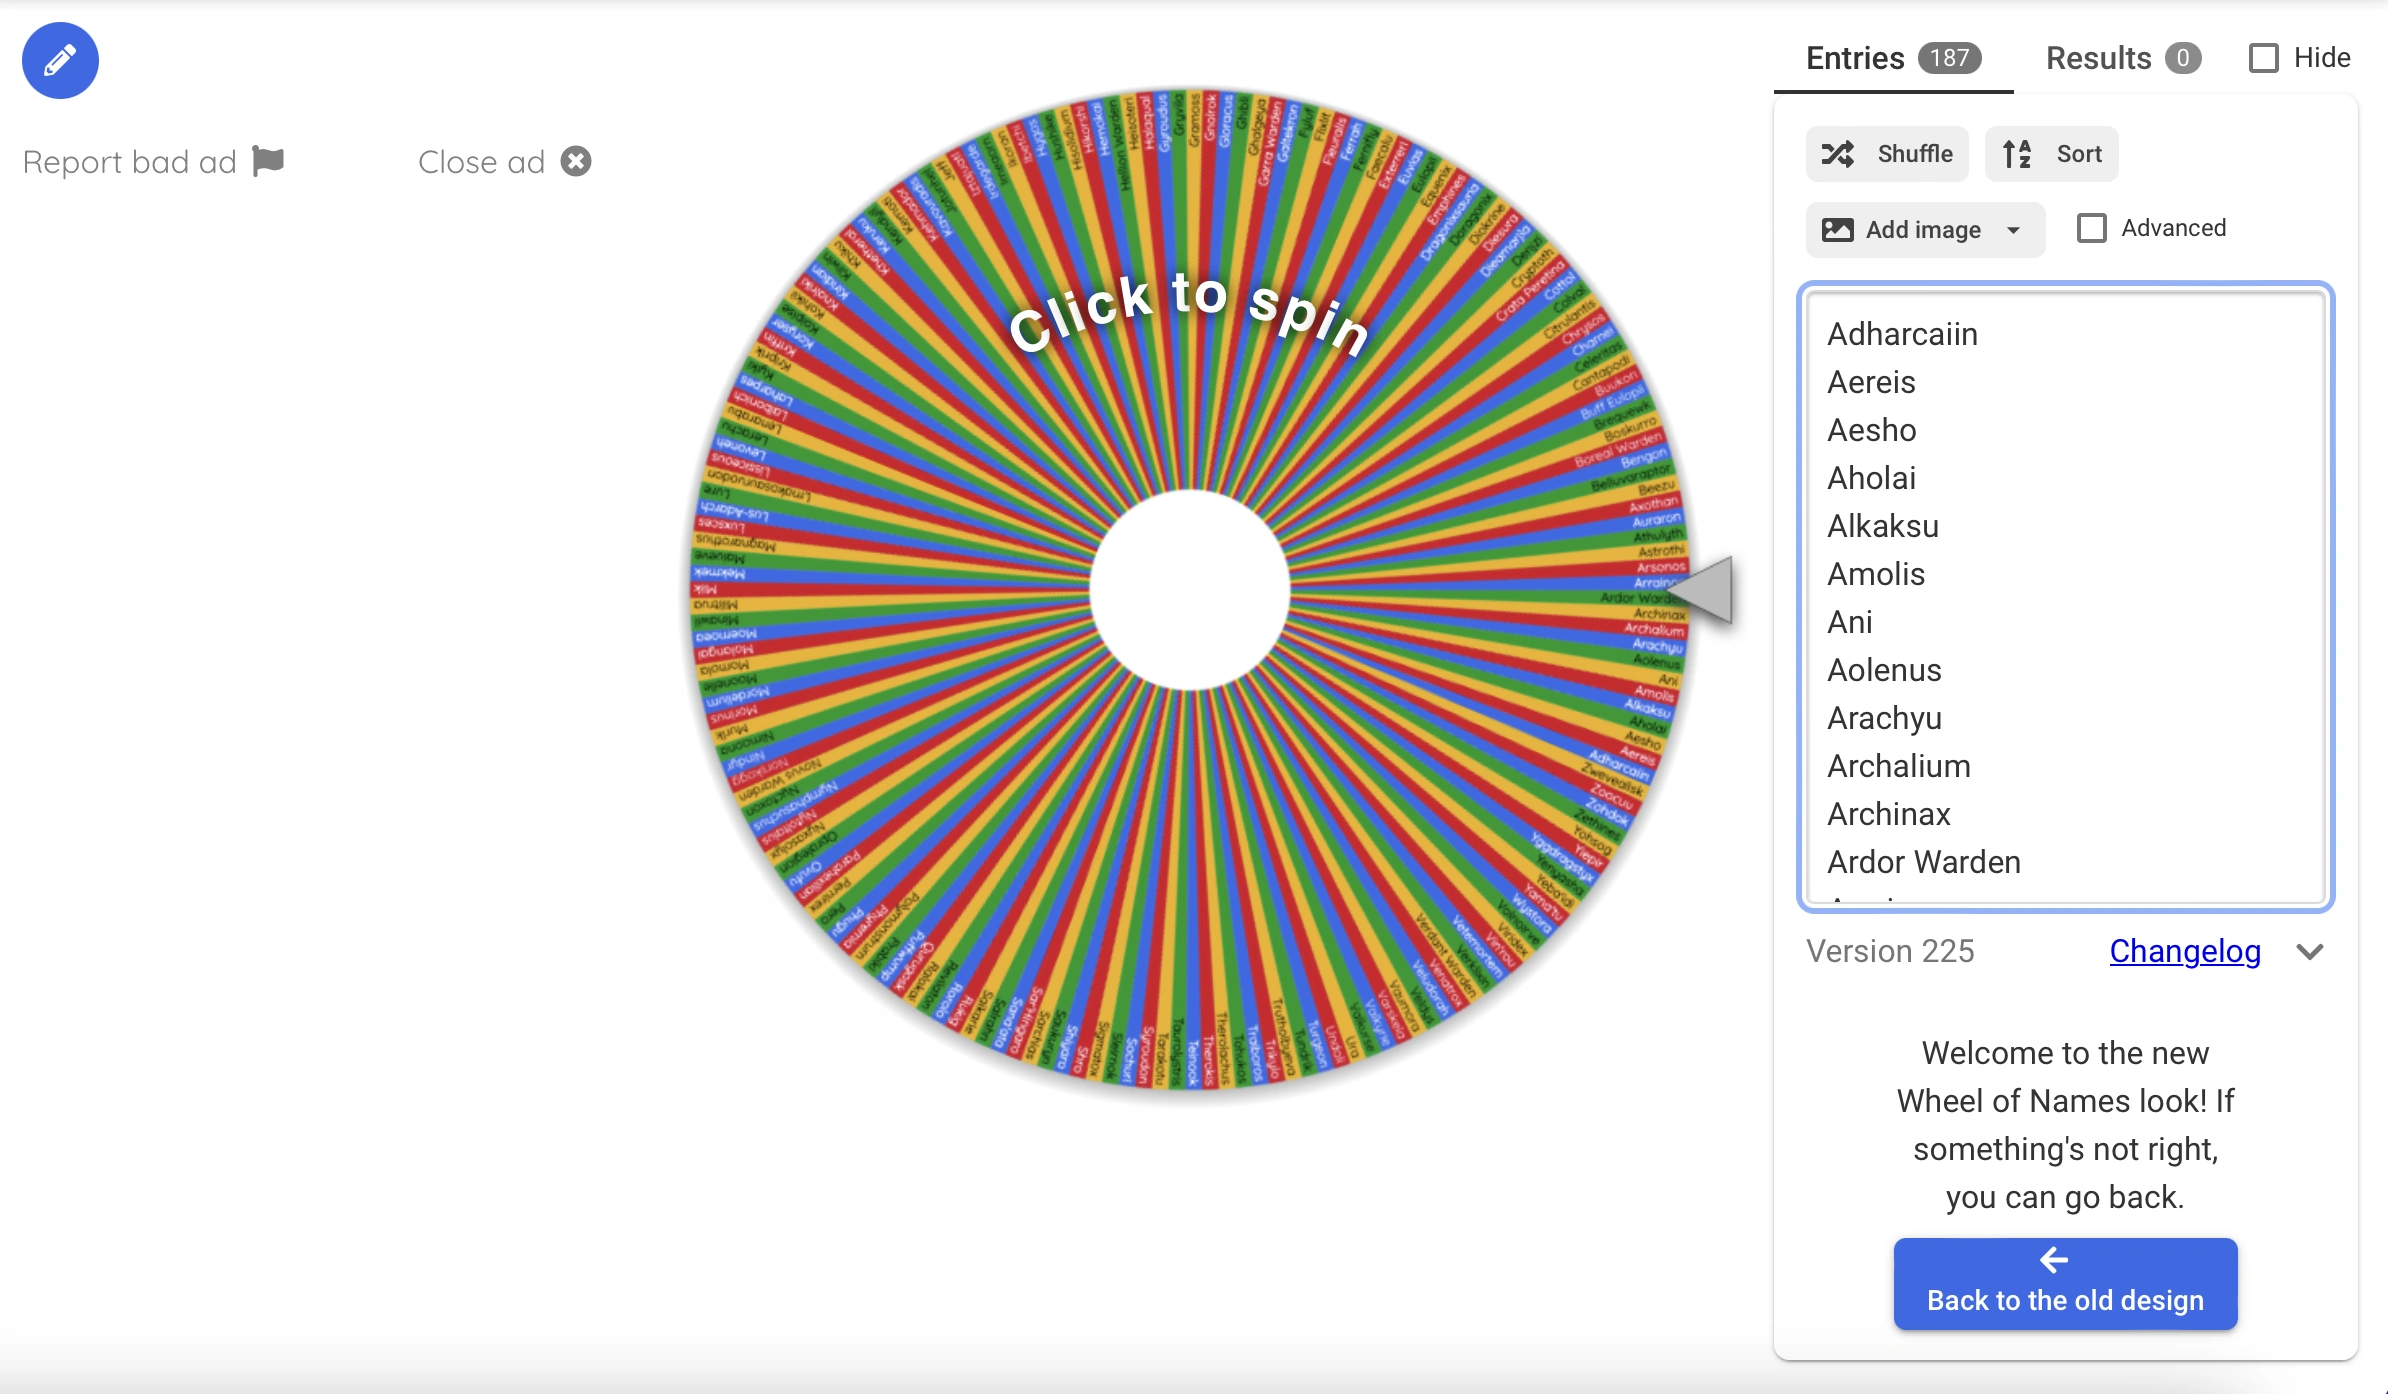This screenshot has height=1394, width=2388.
Task: Click the X icon beside Close ad
Action: click(576, 161)
